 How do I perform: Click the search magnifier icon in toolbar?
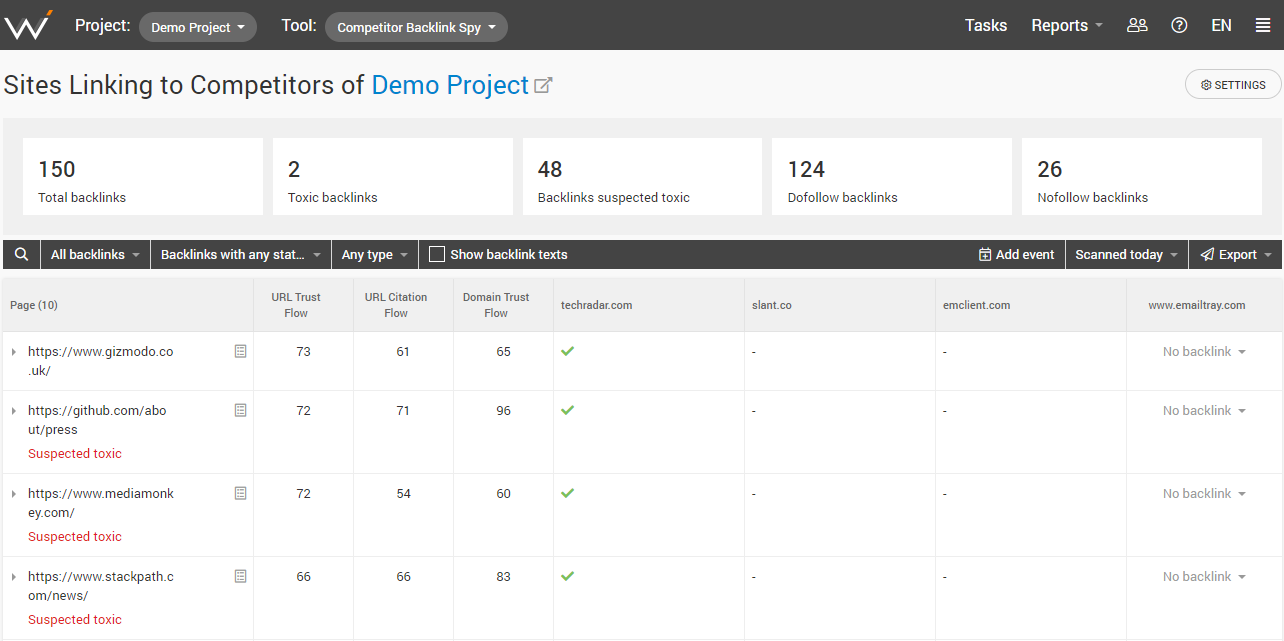tap(22, 255)
